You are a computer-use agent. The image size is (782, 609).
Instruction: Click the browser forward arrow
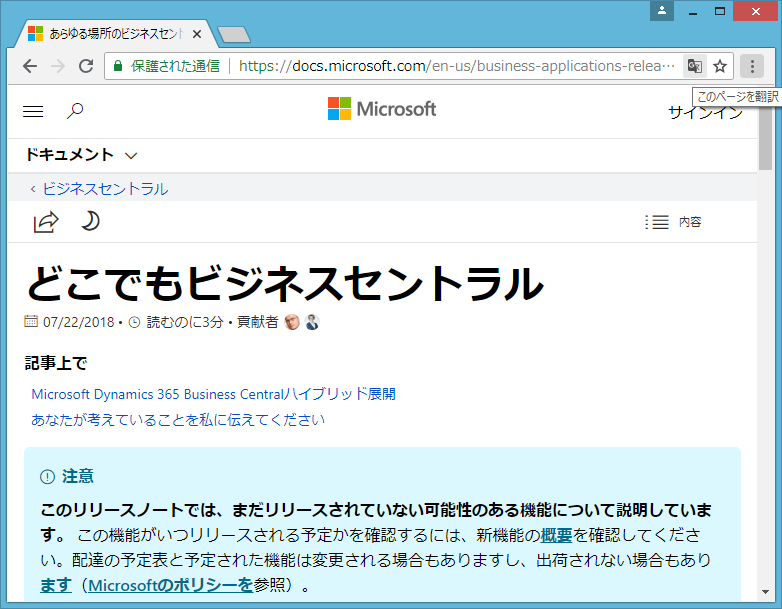(58, 66)
